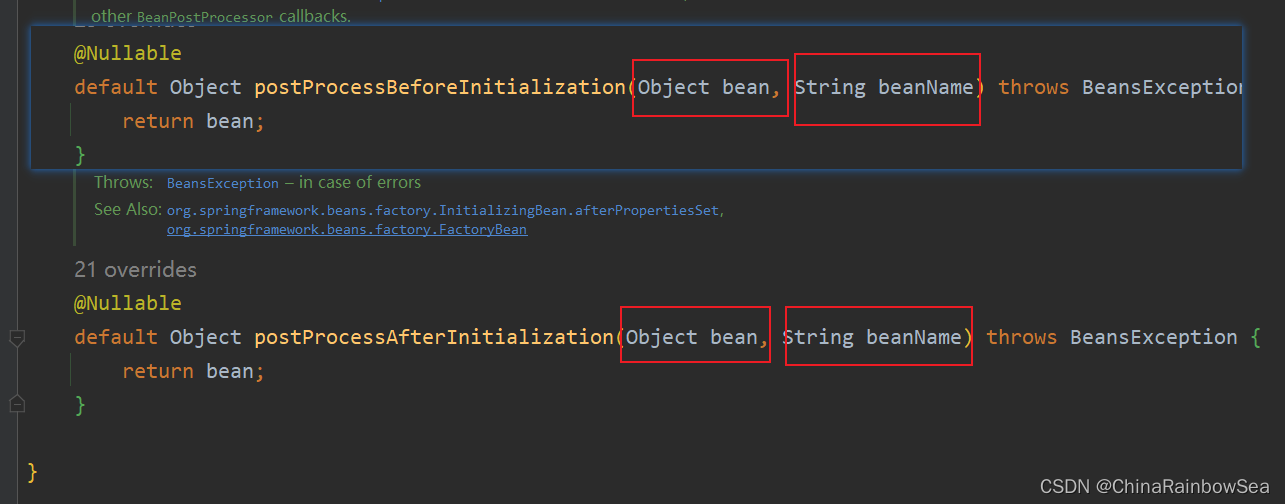Click 'Object bean' parameter in postProcessAfterInitialization
1285x504 pixels.
coord(692,337)
